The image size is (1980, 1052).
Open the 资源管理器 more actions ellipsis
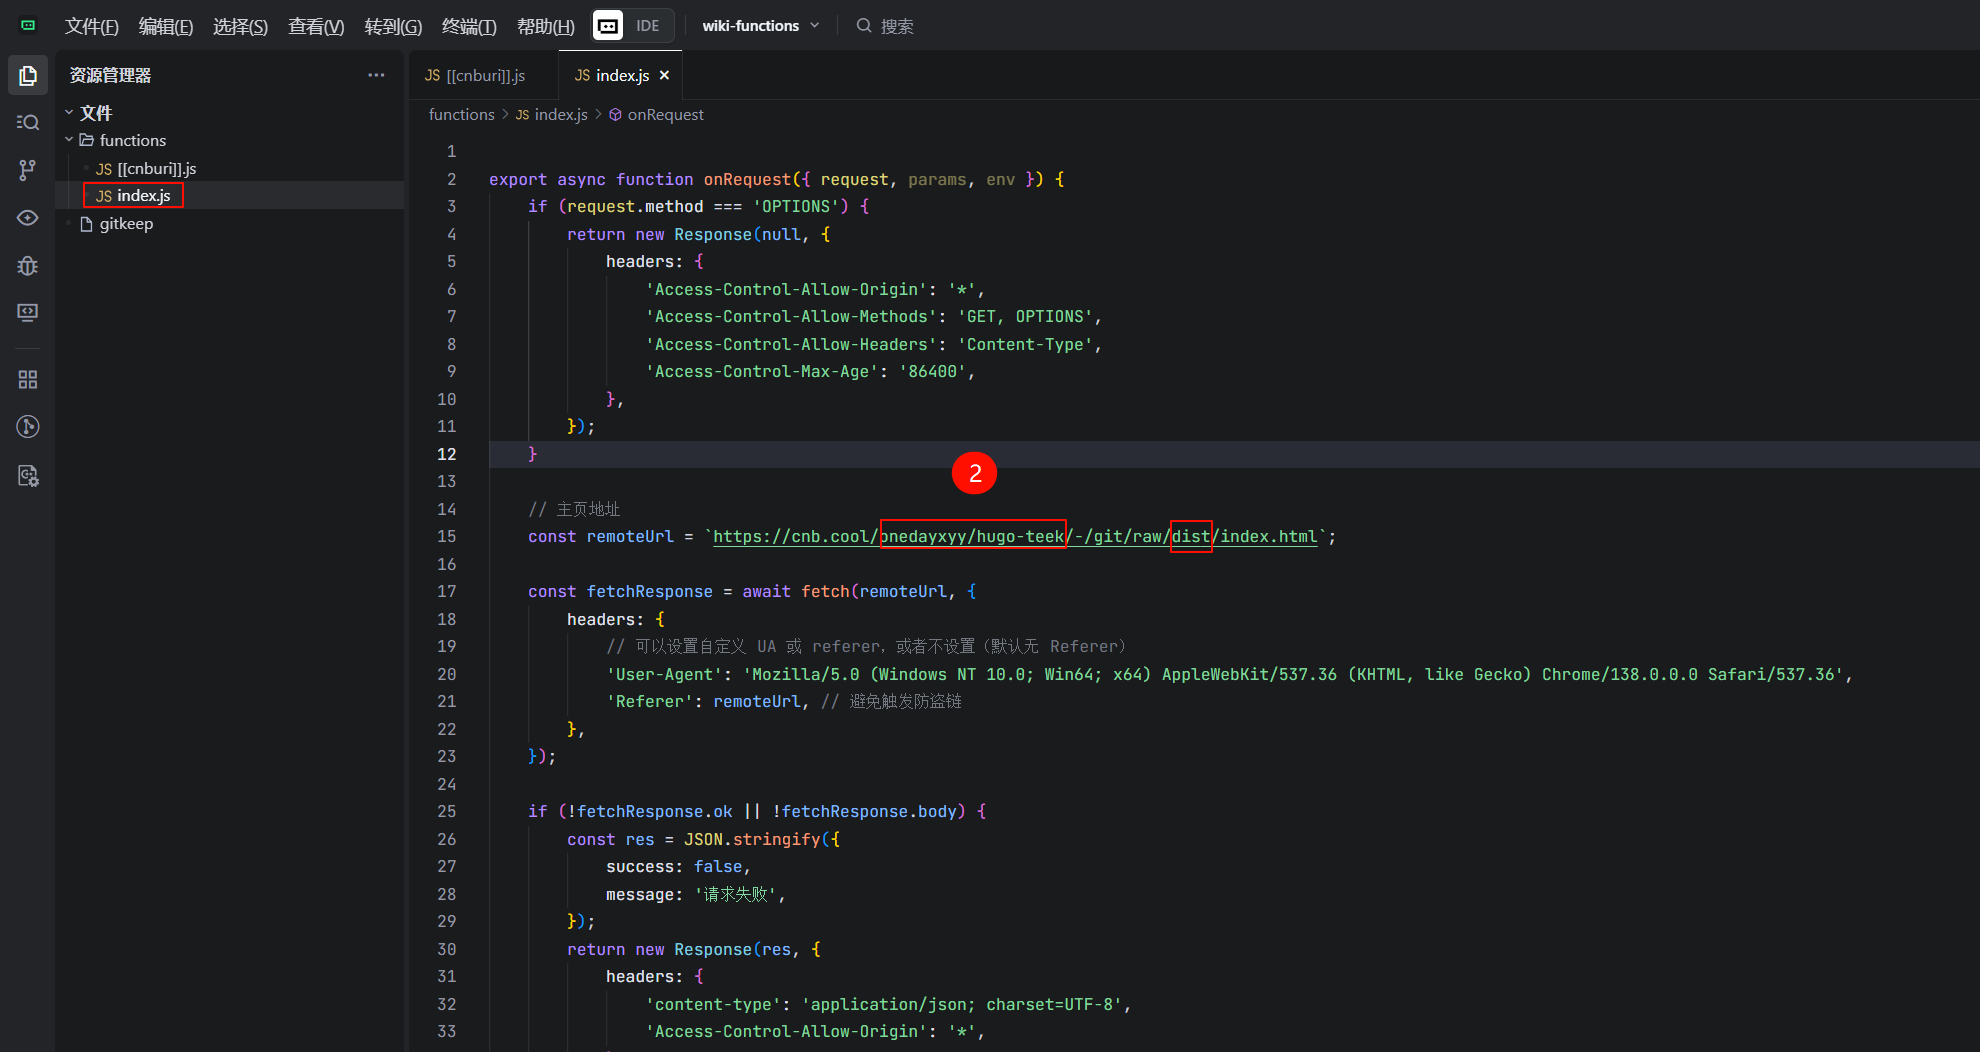(x=376, y=75)
